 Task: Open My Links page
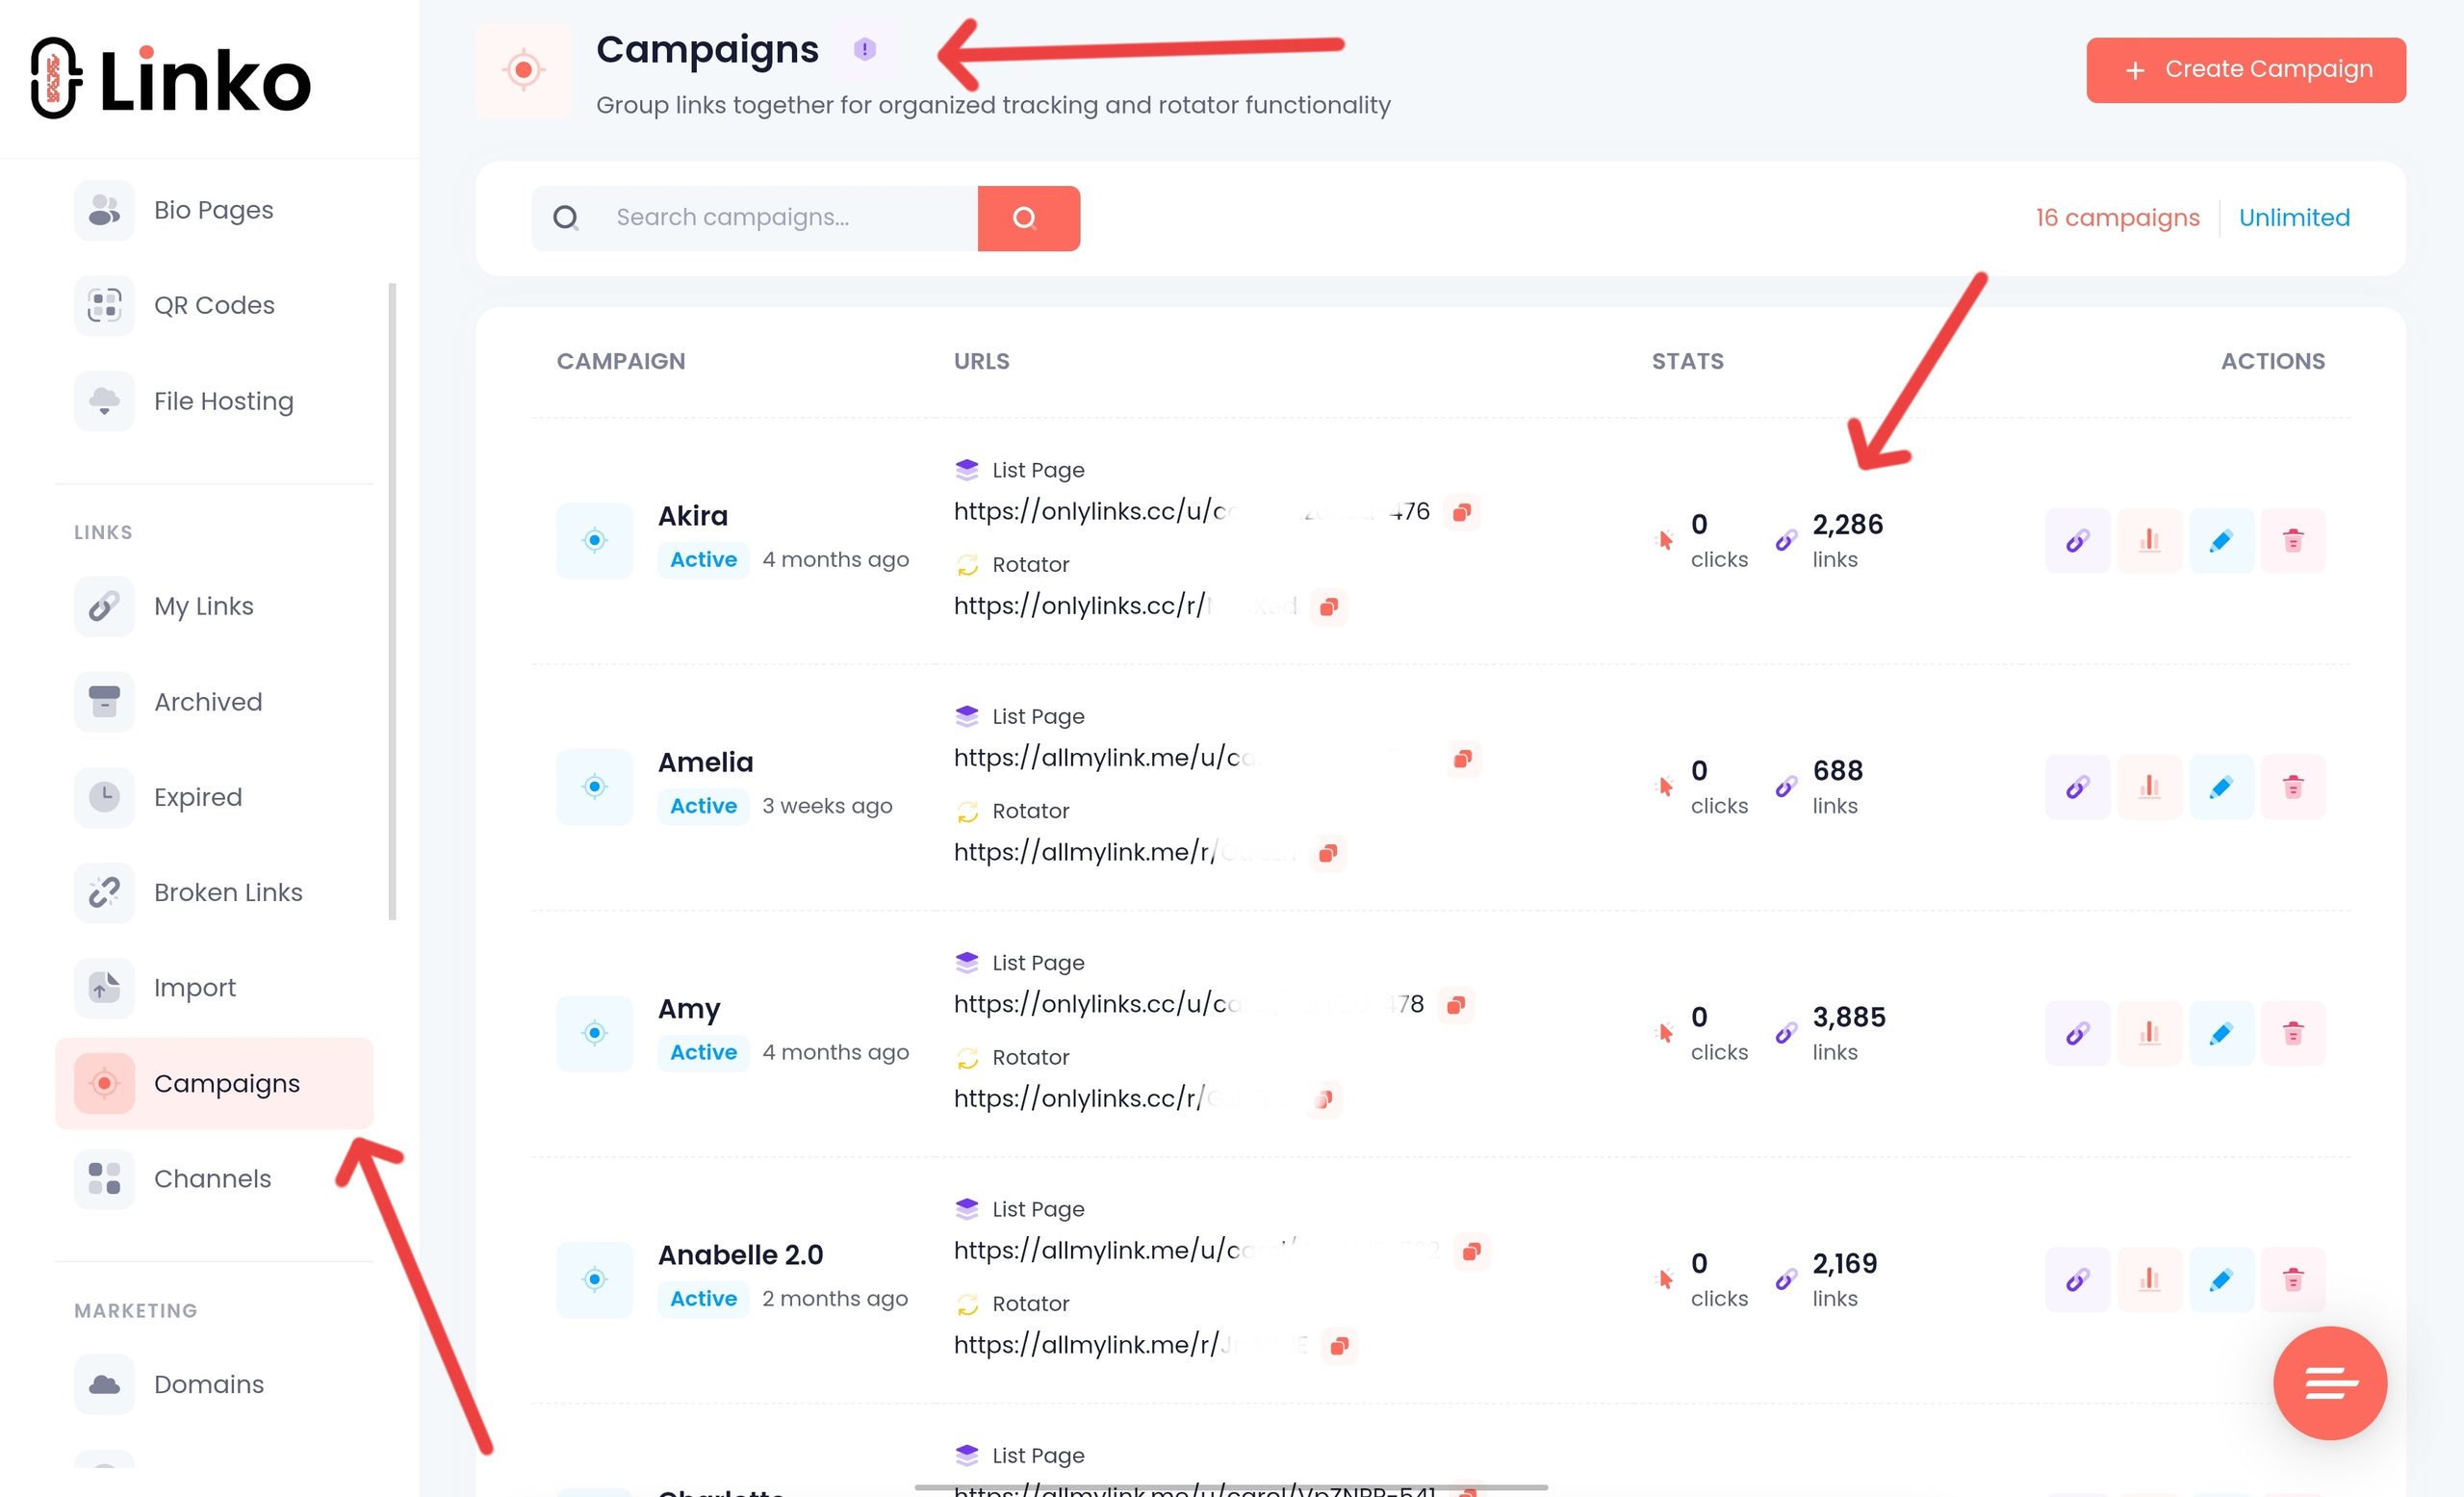214,606
